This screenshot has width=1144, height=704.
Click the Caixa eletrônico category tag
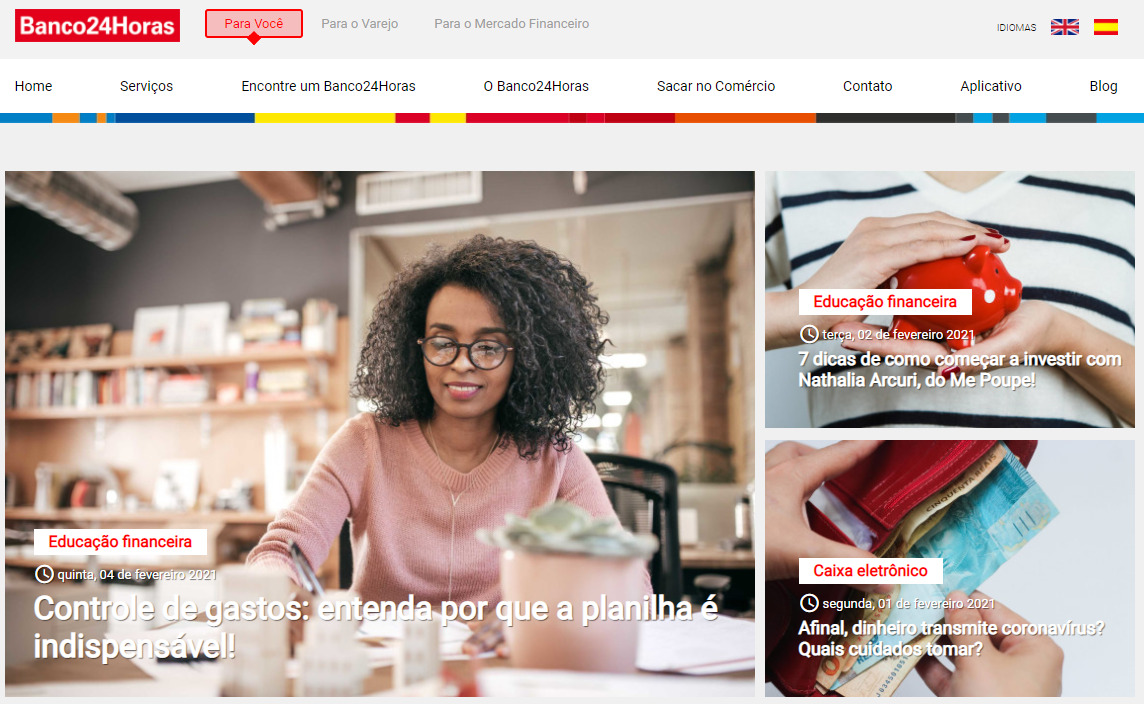coord(870,570)
